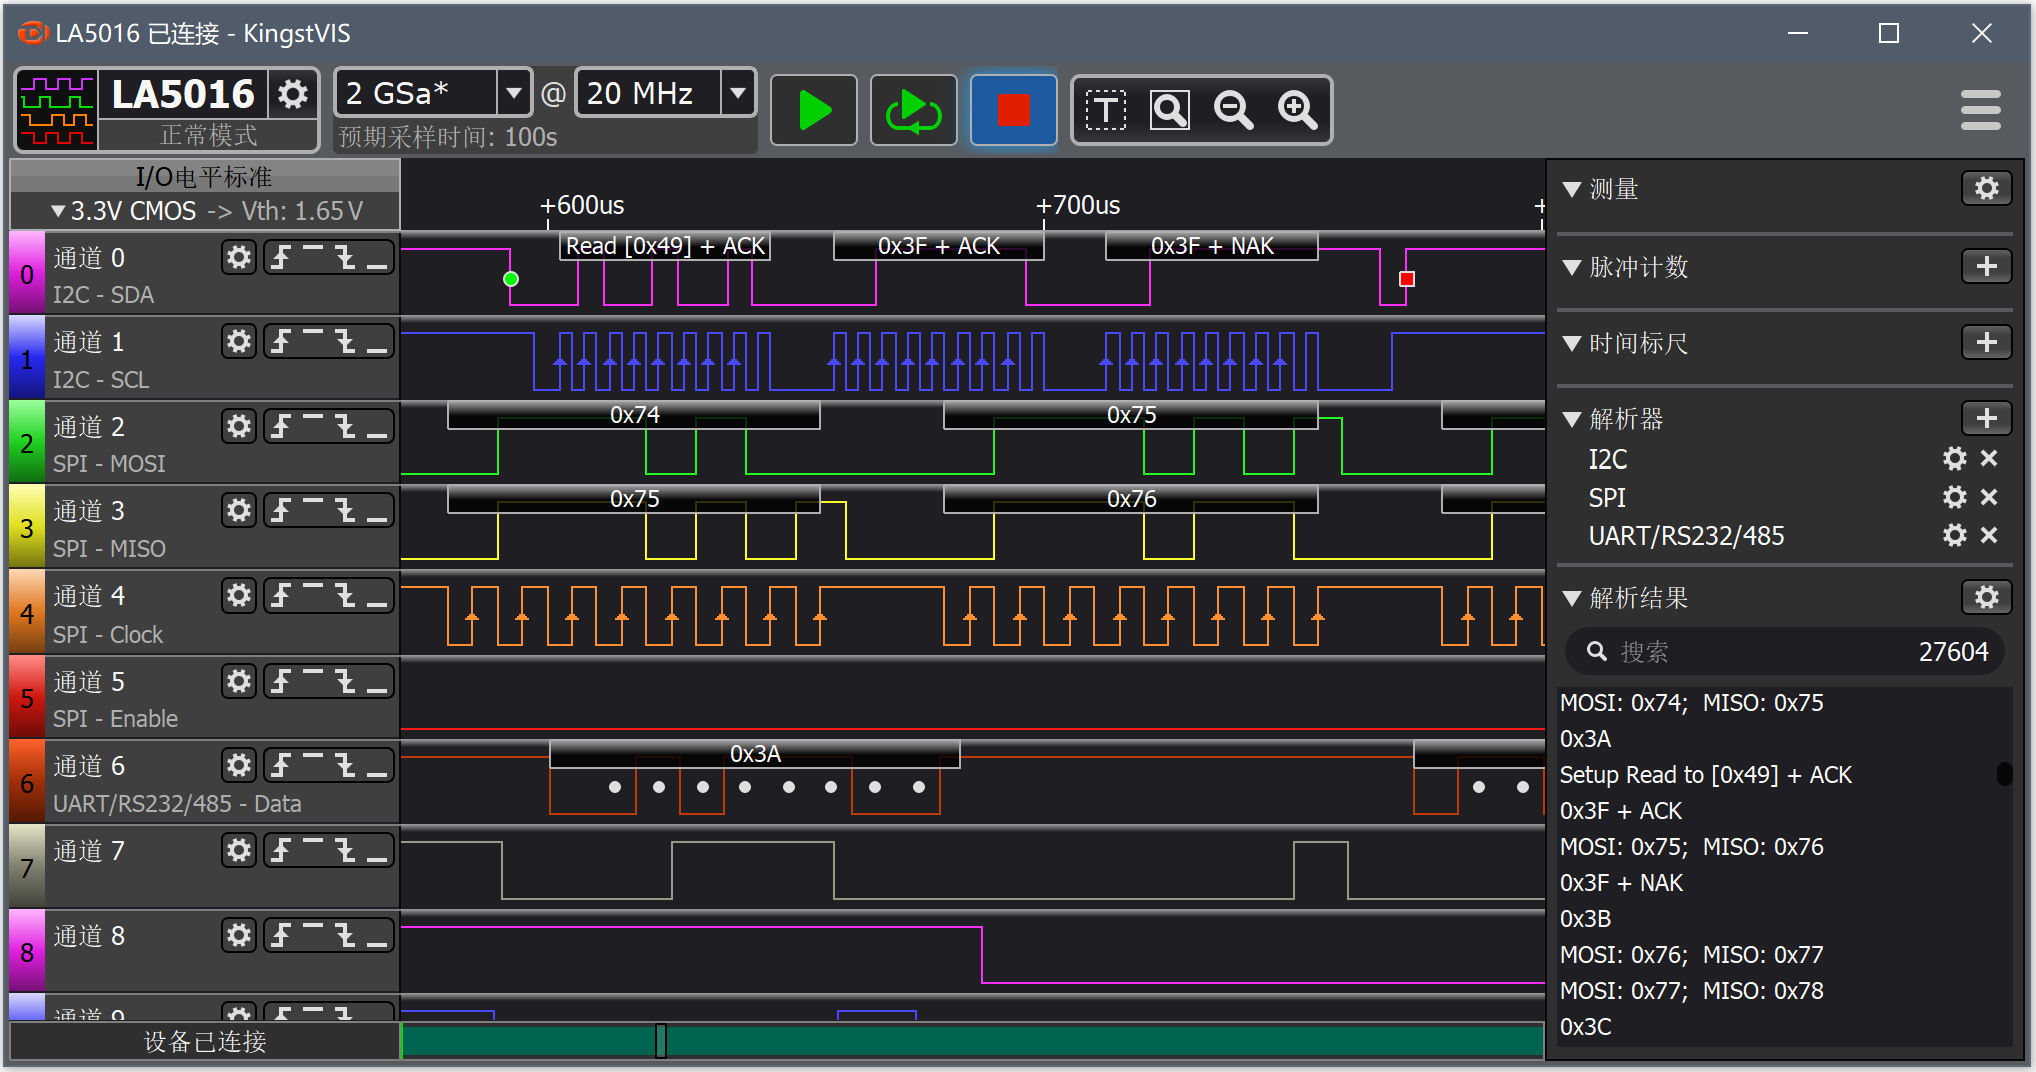Screen dimensions: 2036x1072
Task: Open SPI analyzer settings gear
Action: pyautogui.click(x=1955, y=497)
